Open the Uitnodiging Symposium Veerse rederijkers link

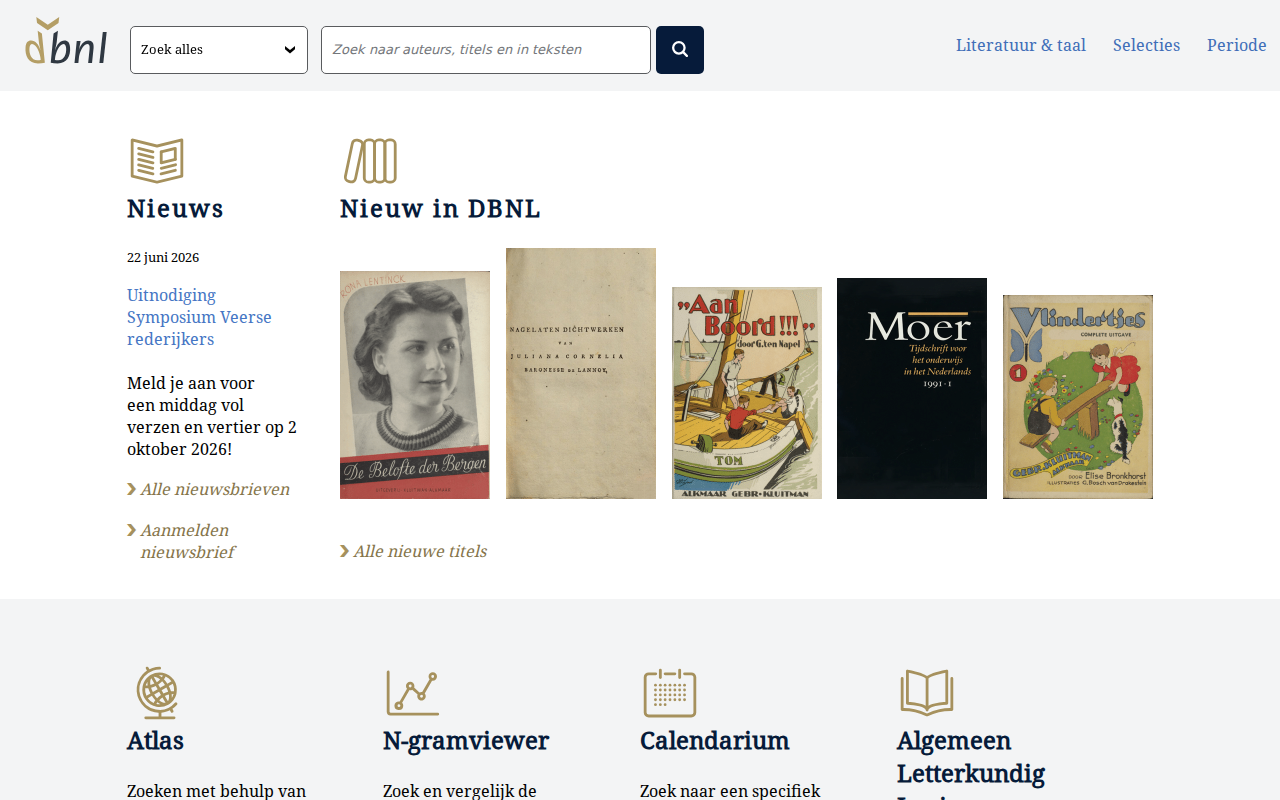[199, 317]
